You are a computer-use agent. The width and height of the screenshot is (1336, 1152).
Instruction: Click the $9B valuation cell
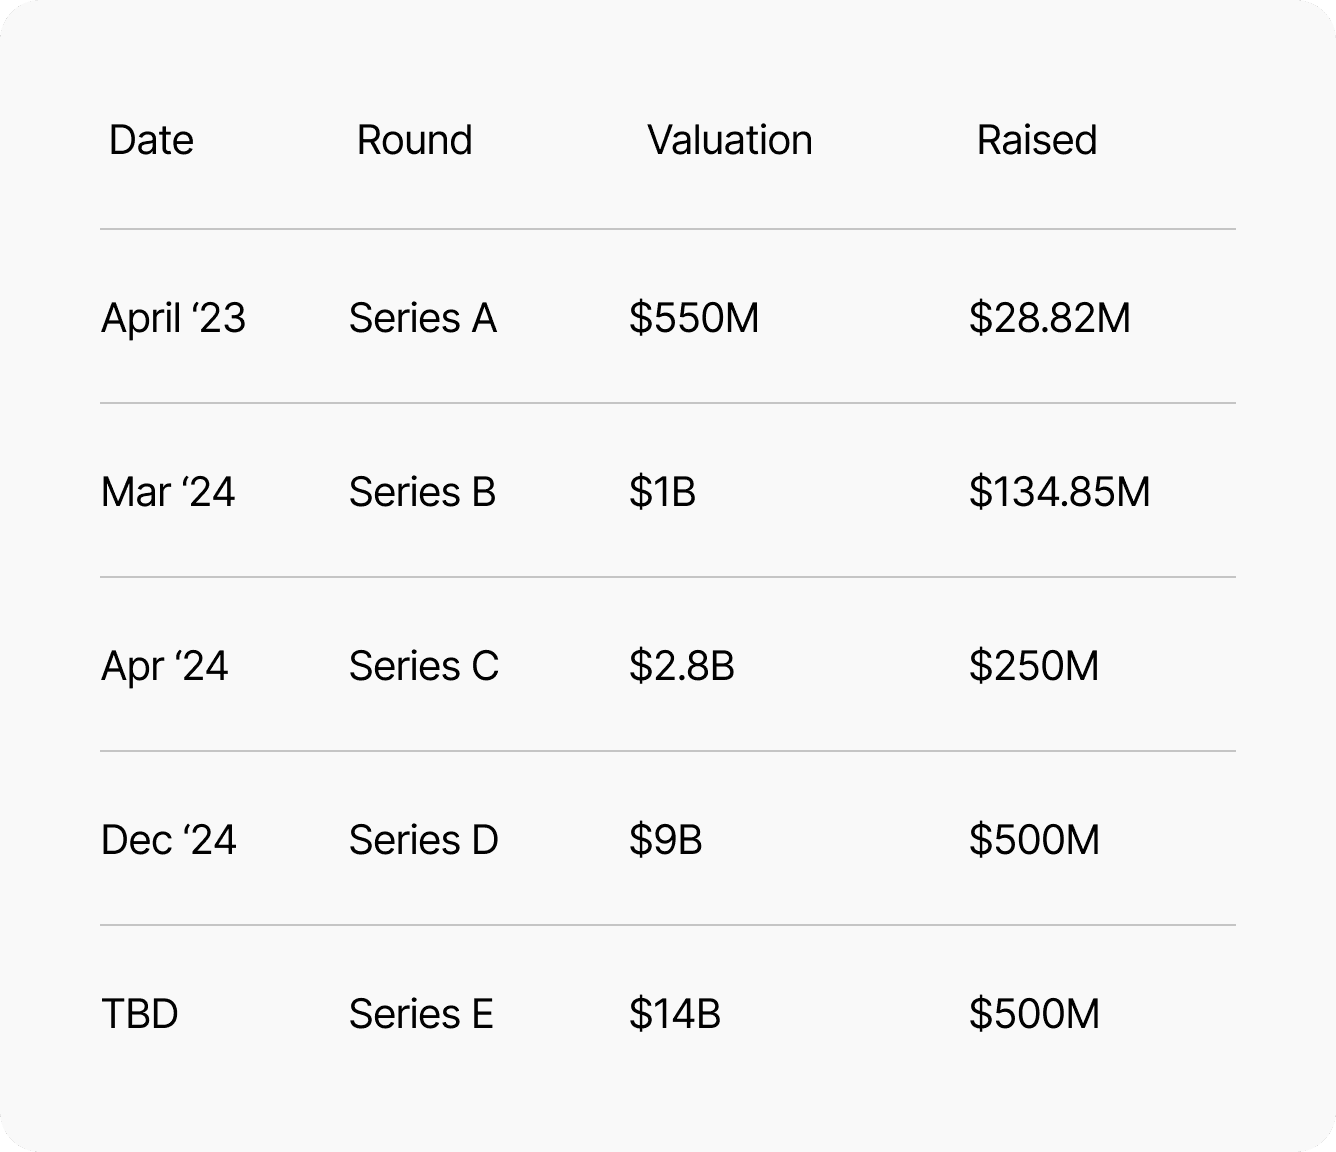pos(666,840)
